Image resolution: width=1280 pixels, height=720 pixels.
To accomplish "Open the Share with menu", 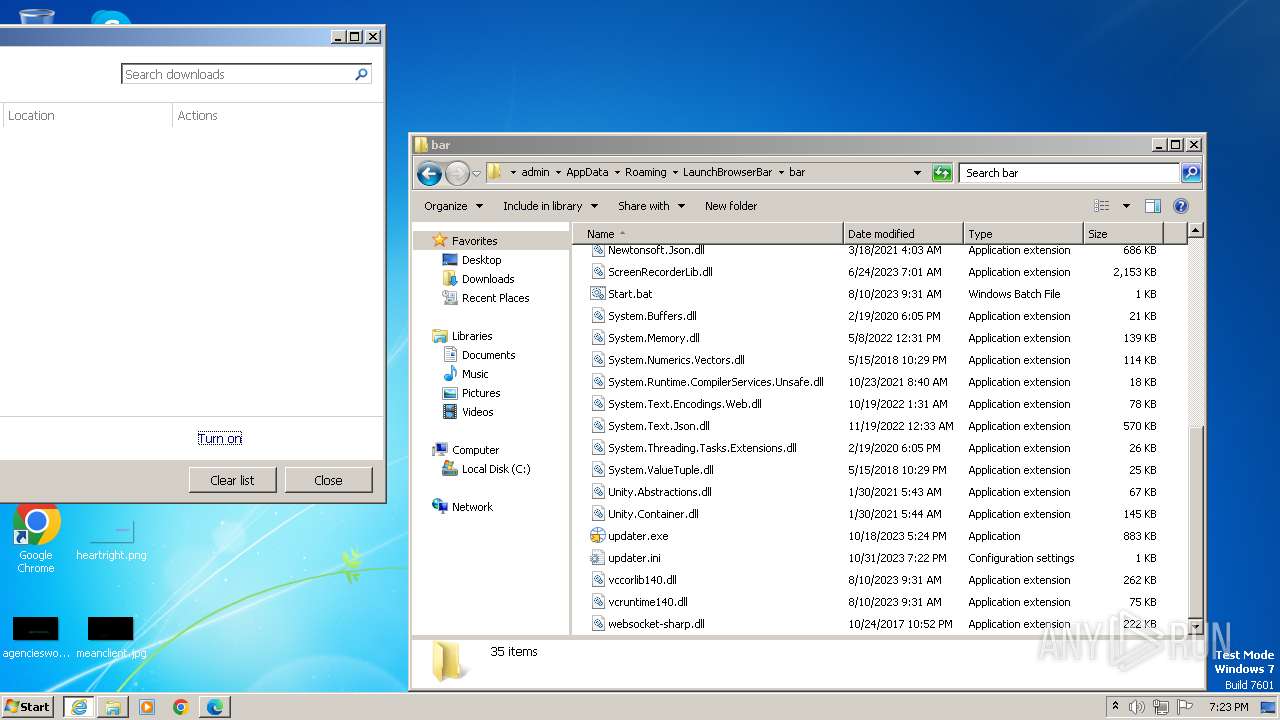I will point(651,206).
